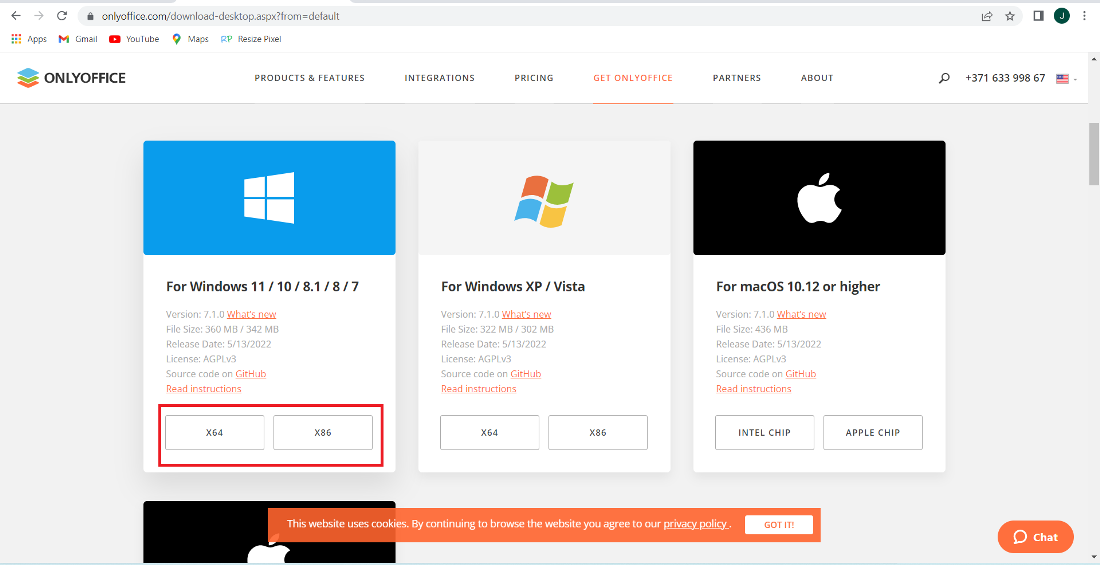Image resolution: width=1100 pixels, height=565 pixels.
Task: Click the page vertical scrollbar thumb
Action: 1093,154
